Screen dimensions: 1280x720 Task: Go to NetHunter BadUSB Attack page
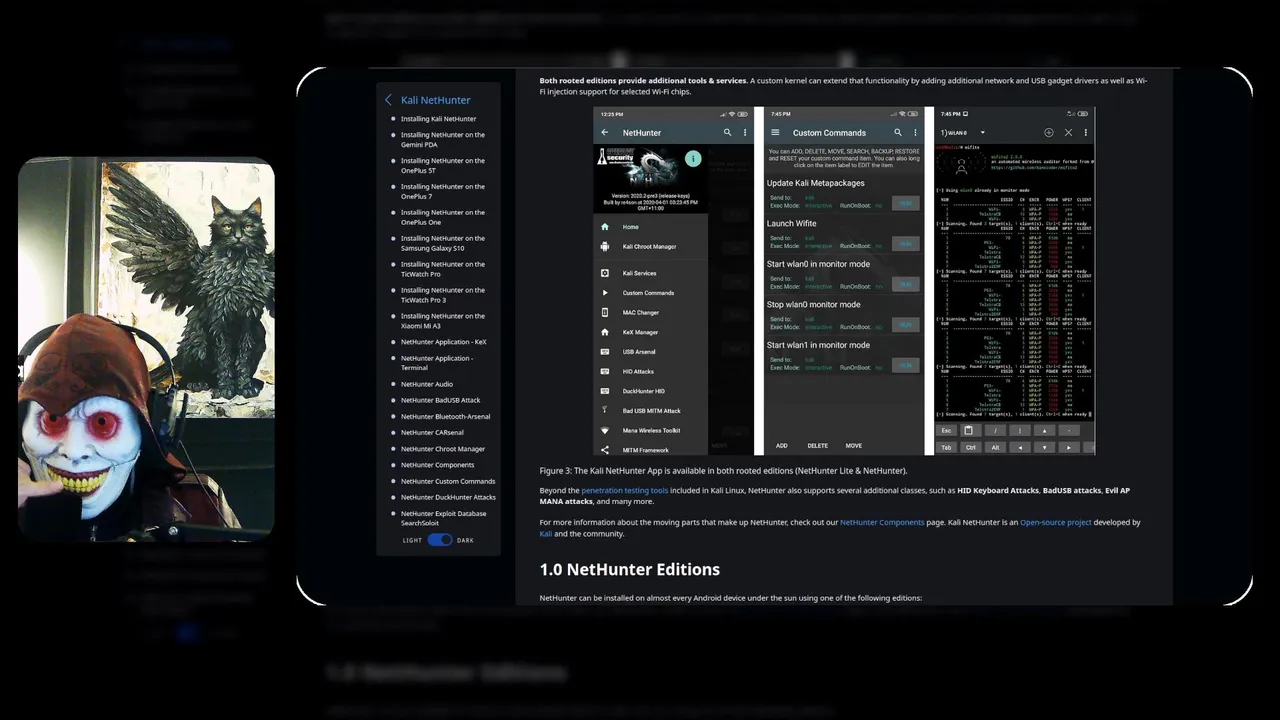(440, 400)
